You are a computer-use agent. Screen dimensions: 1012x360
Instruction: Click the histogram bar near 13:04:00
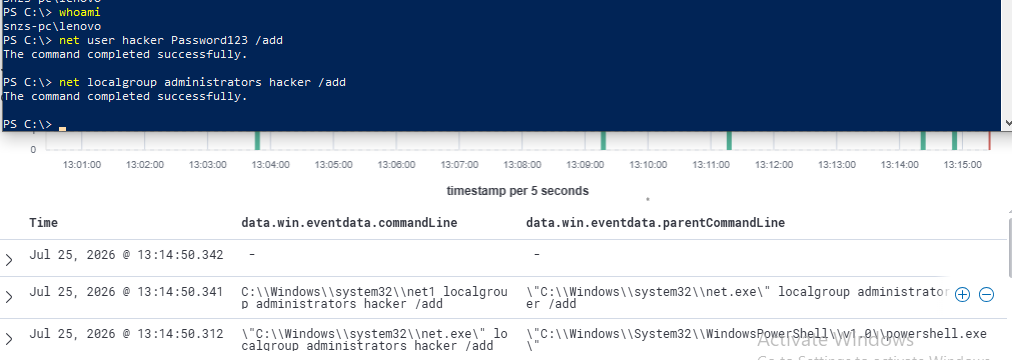(x=257, y=141)
